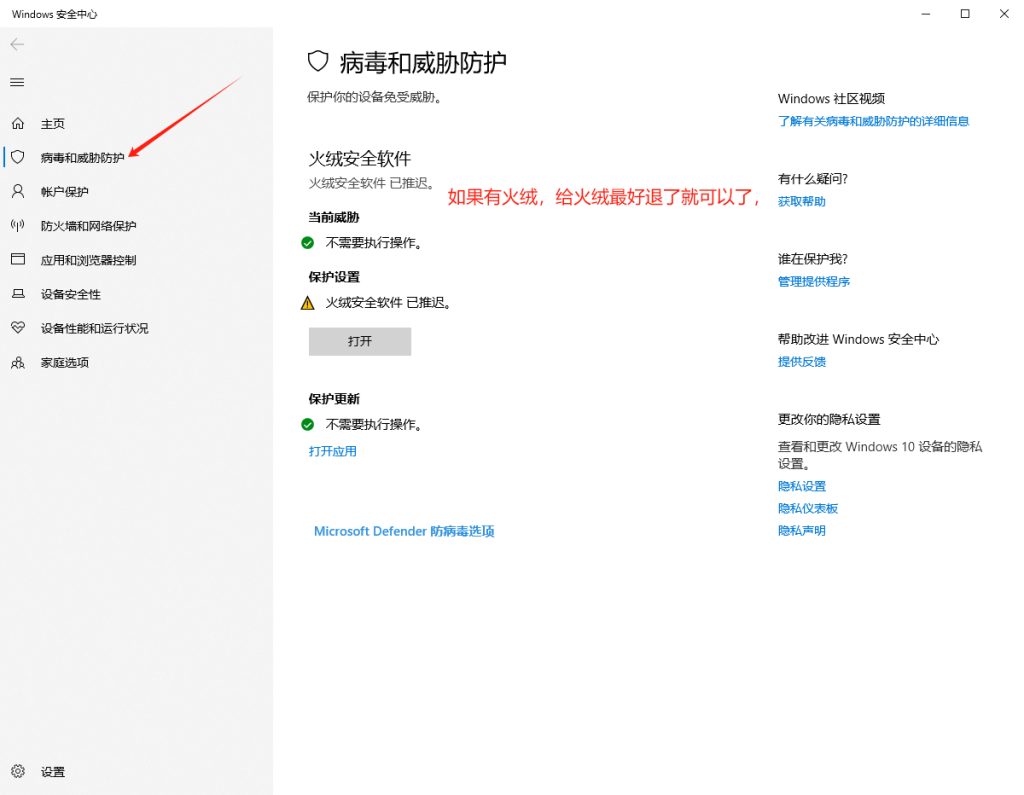
Task: Click green checkmark under 当前威胁
Action: 308,243
